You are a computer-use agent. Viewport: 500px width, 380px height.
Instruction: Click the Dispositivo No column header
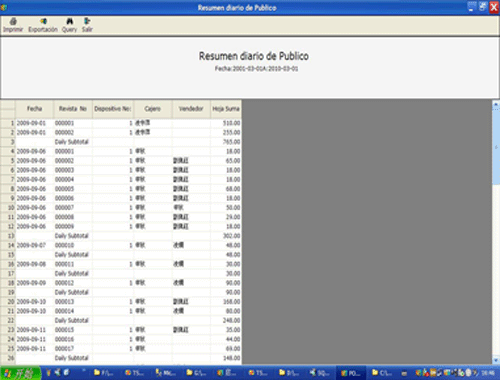tap(113, 109)
